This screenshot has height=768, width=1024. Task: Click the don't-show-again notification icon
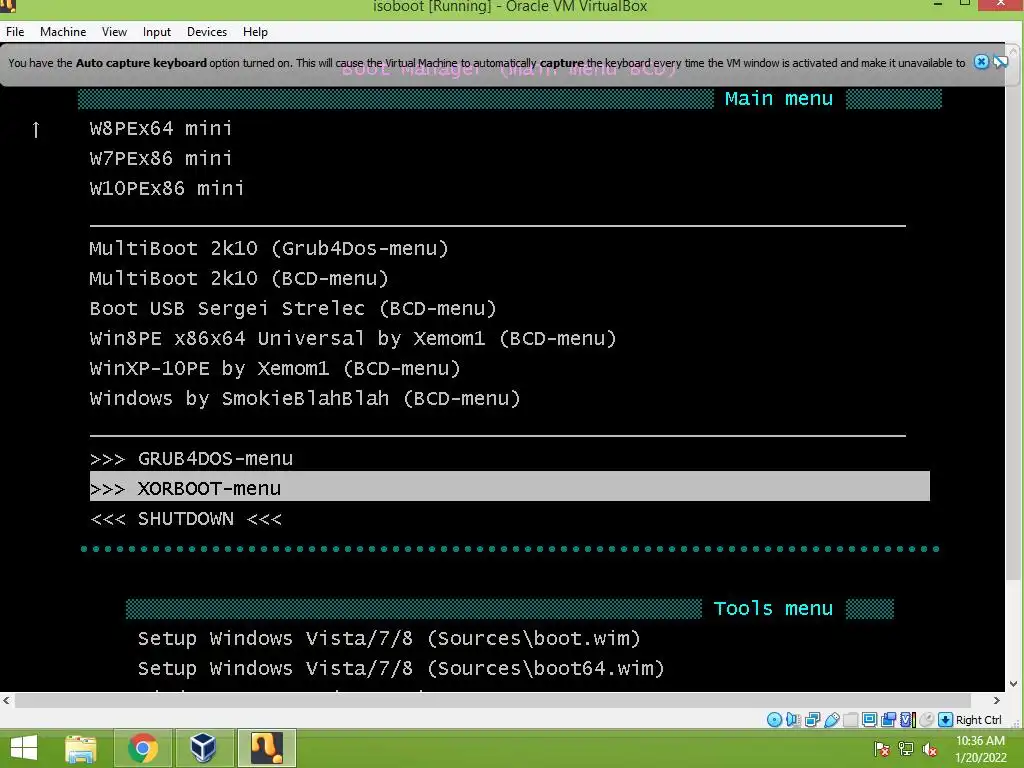1000,62
